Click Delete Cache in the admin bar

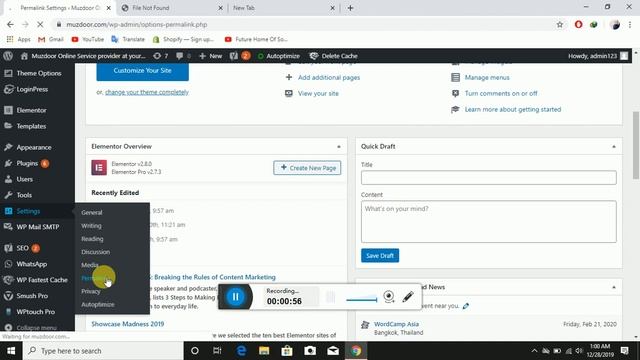coord(333,56)
